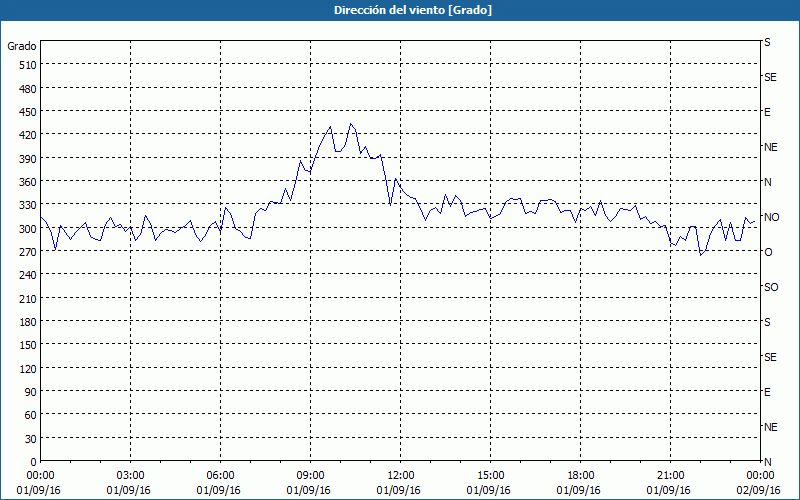This screenshot has height=500, width=800.
Task: Select the 180 degree tick label
Action: [x=28, y=322]
